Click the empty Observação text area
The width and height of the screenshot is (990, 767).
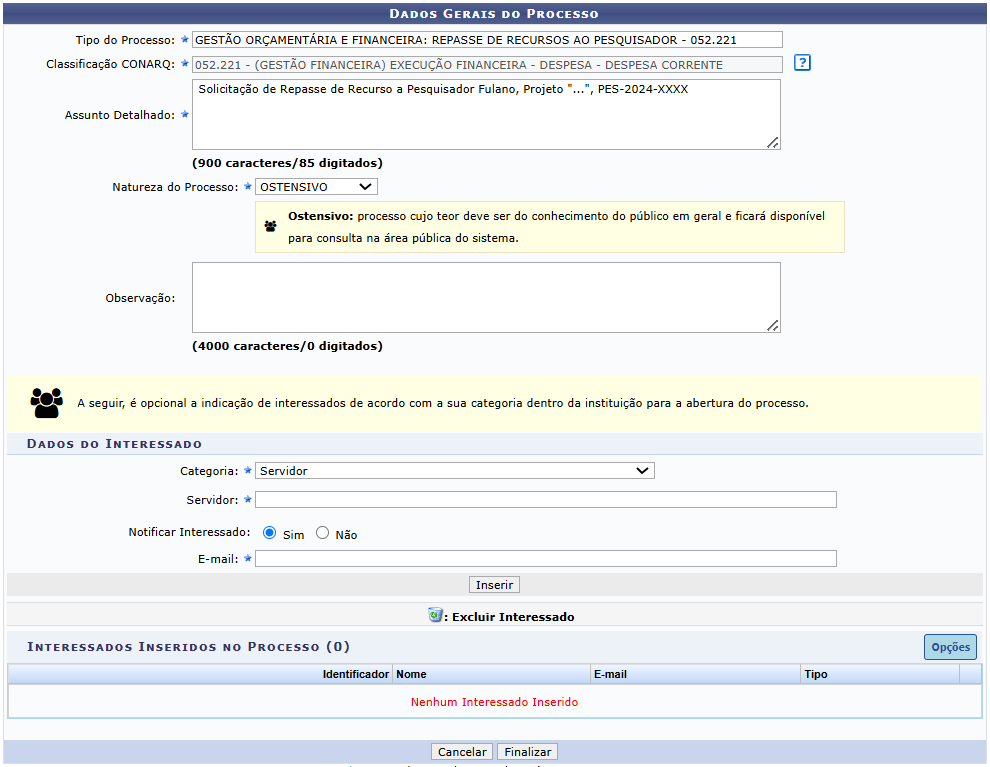(x=486, y=297)
